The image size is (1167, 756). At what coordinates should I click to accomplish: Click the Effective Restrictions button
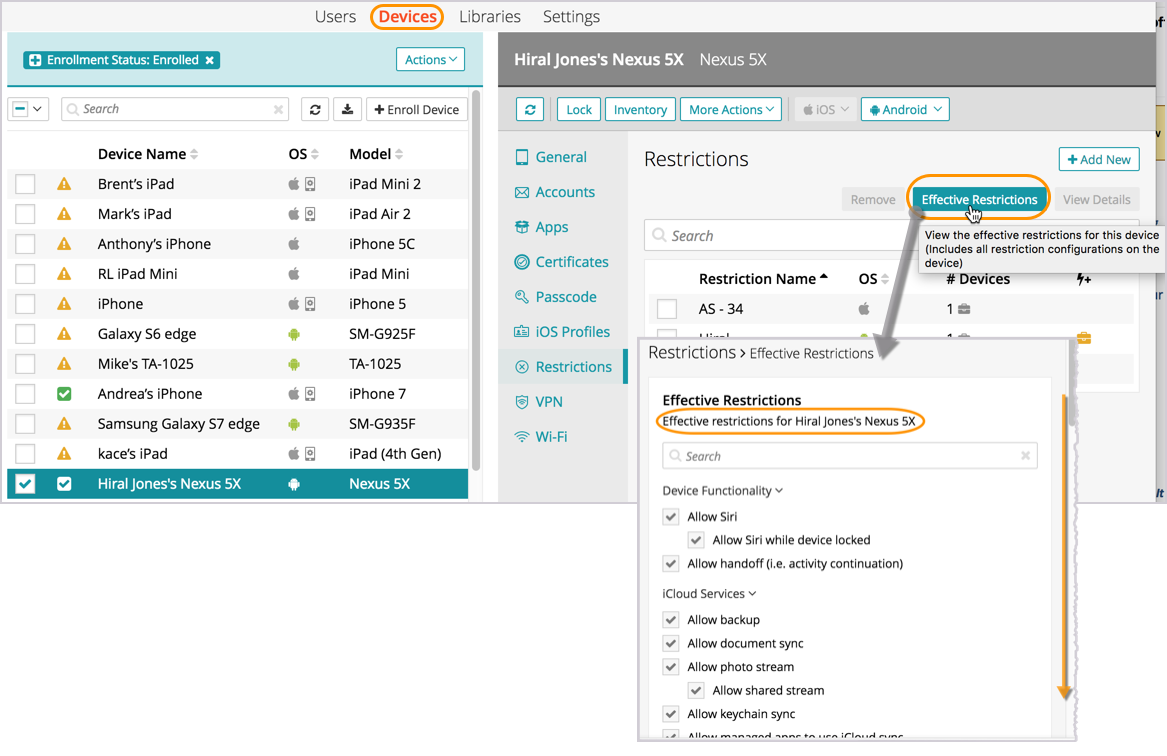pos(979,200)
